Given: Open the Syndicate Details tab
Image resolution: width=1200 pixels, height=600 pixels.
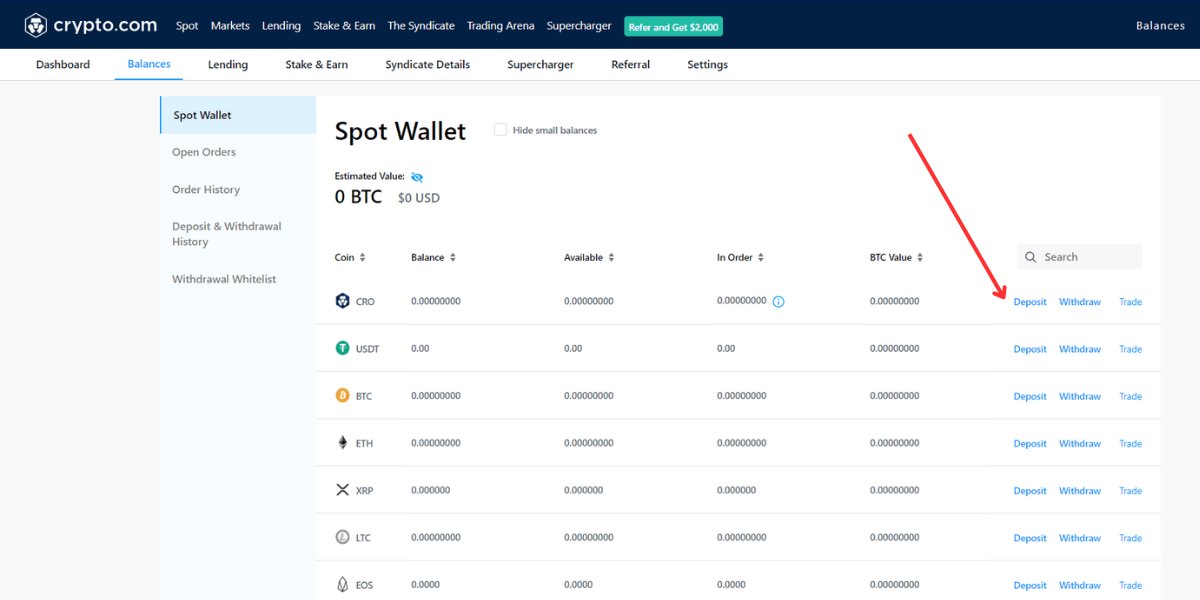Looking at the screenshot, I should [428, 64].
